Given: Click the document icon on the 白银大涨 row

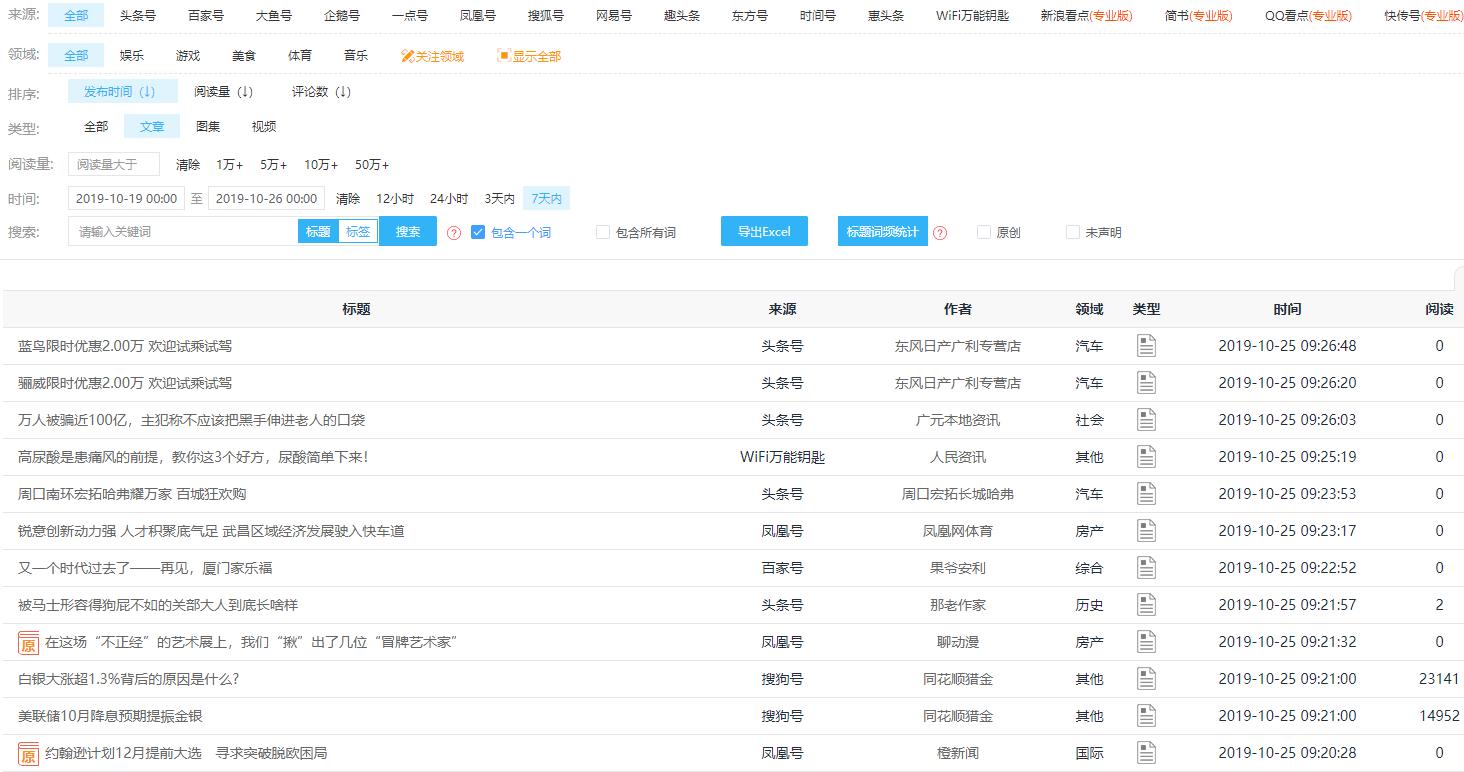Looking at the screenshot, I should (x=1146, y=678).
